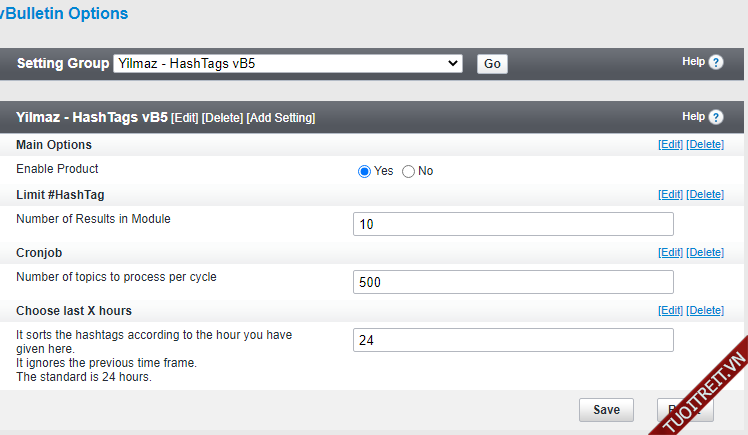This screenshot has width=748, height=435.
Task: Delete the Main Options setting
Action: (705, 145)
